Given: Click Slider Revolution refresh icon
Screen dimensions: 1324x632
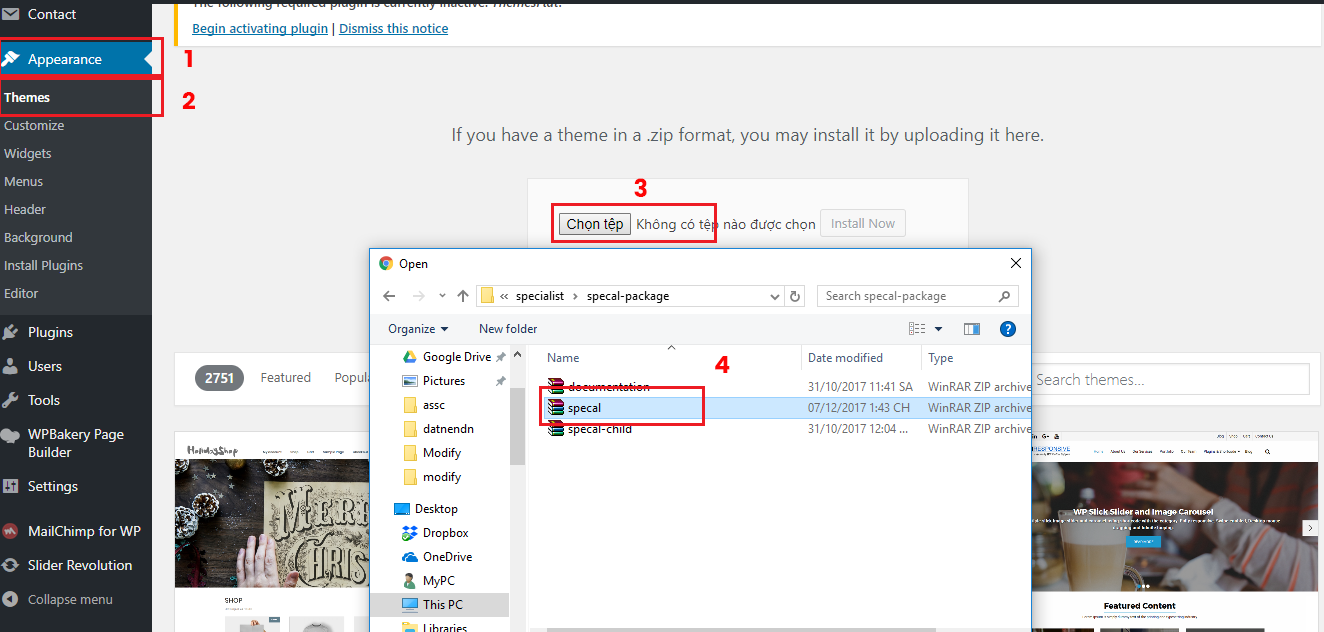Looking at the screenshot, I should pyautogui.click(x=11, y=565).
